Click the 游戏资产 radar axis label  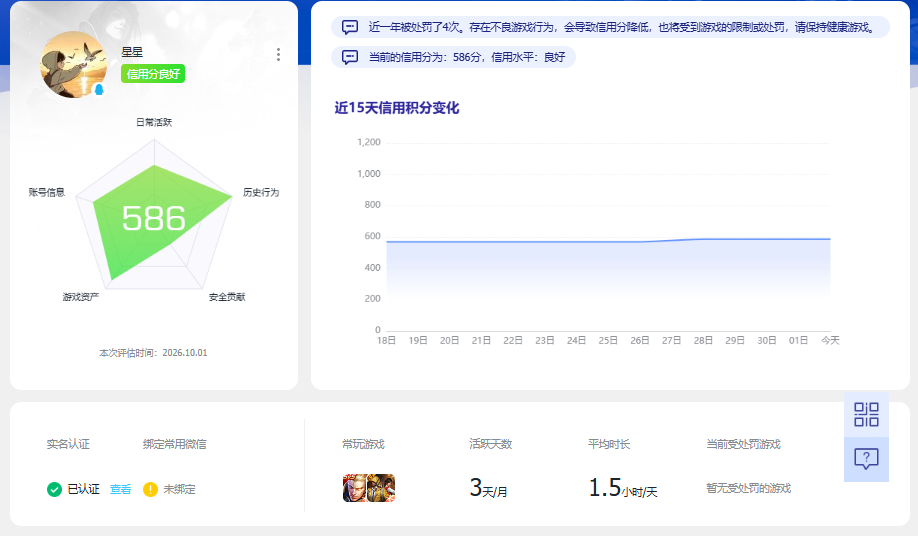pos(81,297)
